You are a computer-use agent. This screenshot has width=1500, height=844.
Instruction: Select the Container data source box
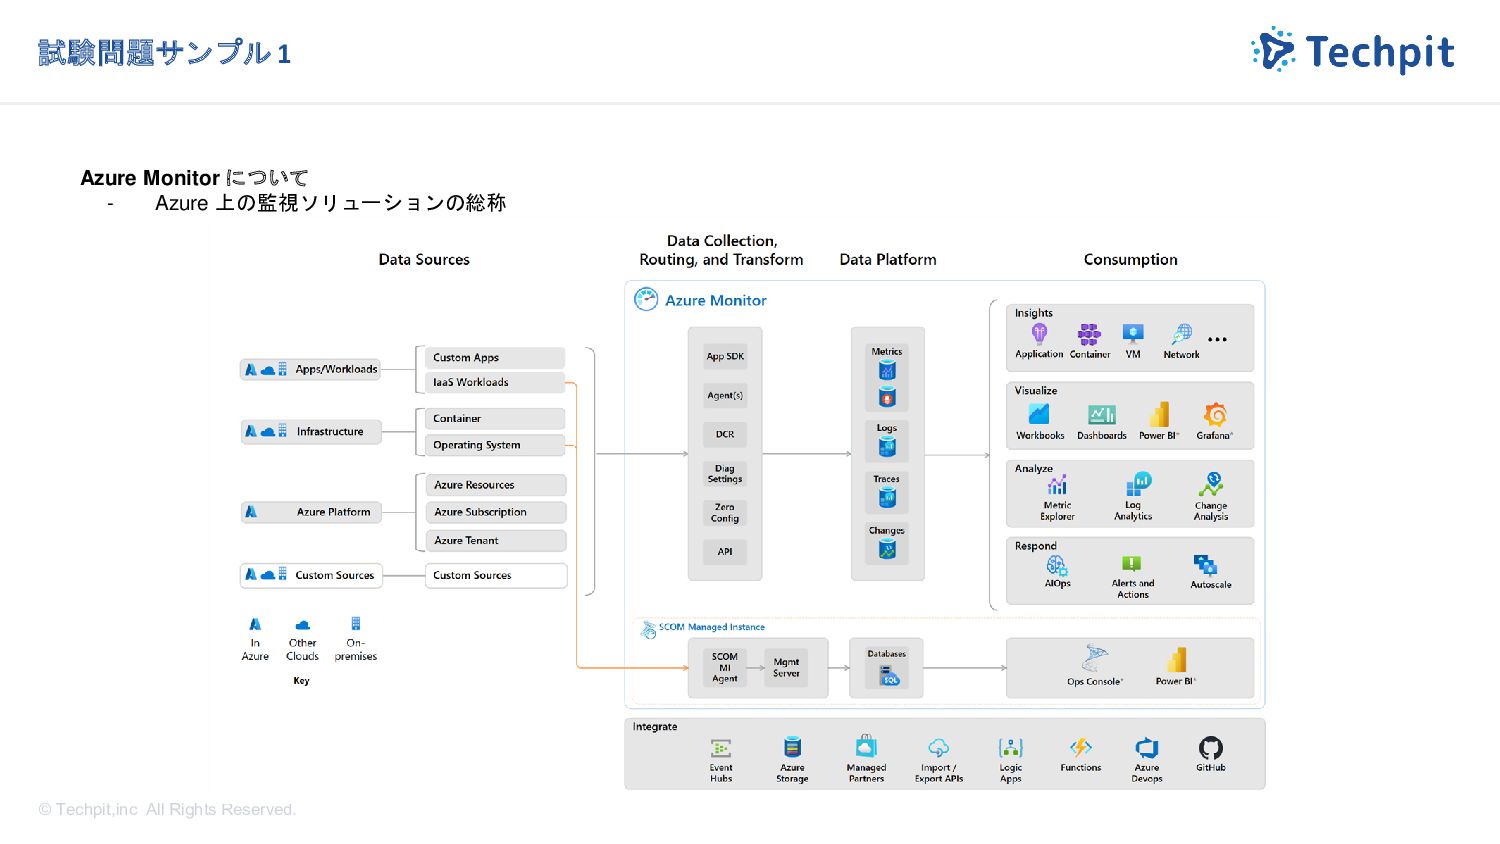point(496,418)
